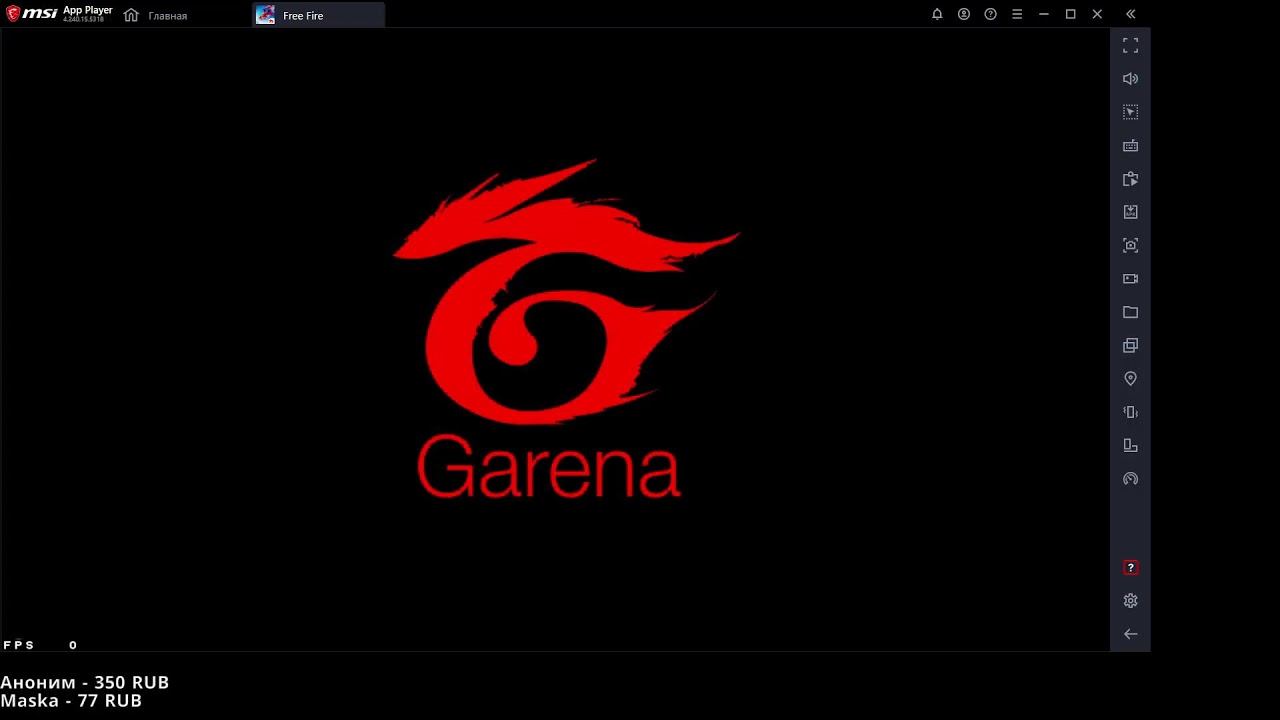Open the red help question mark in sidebar

pyautogui.click(x=1130, y=568)
